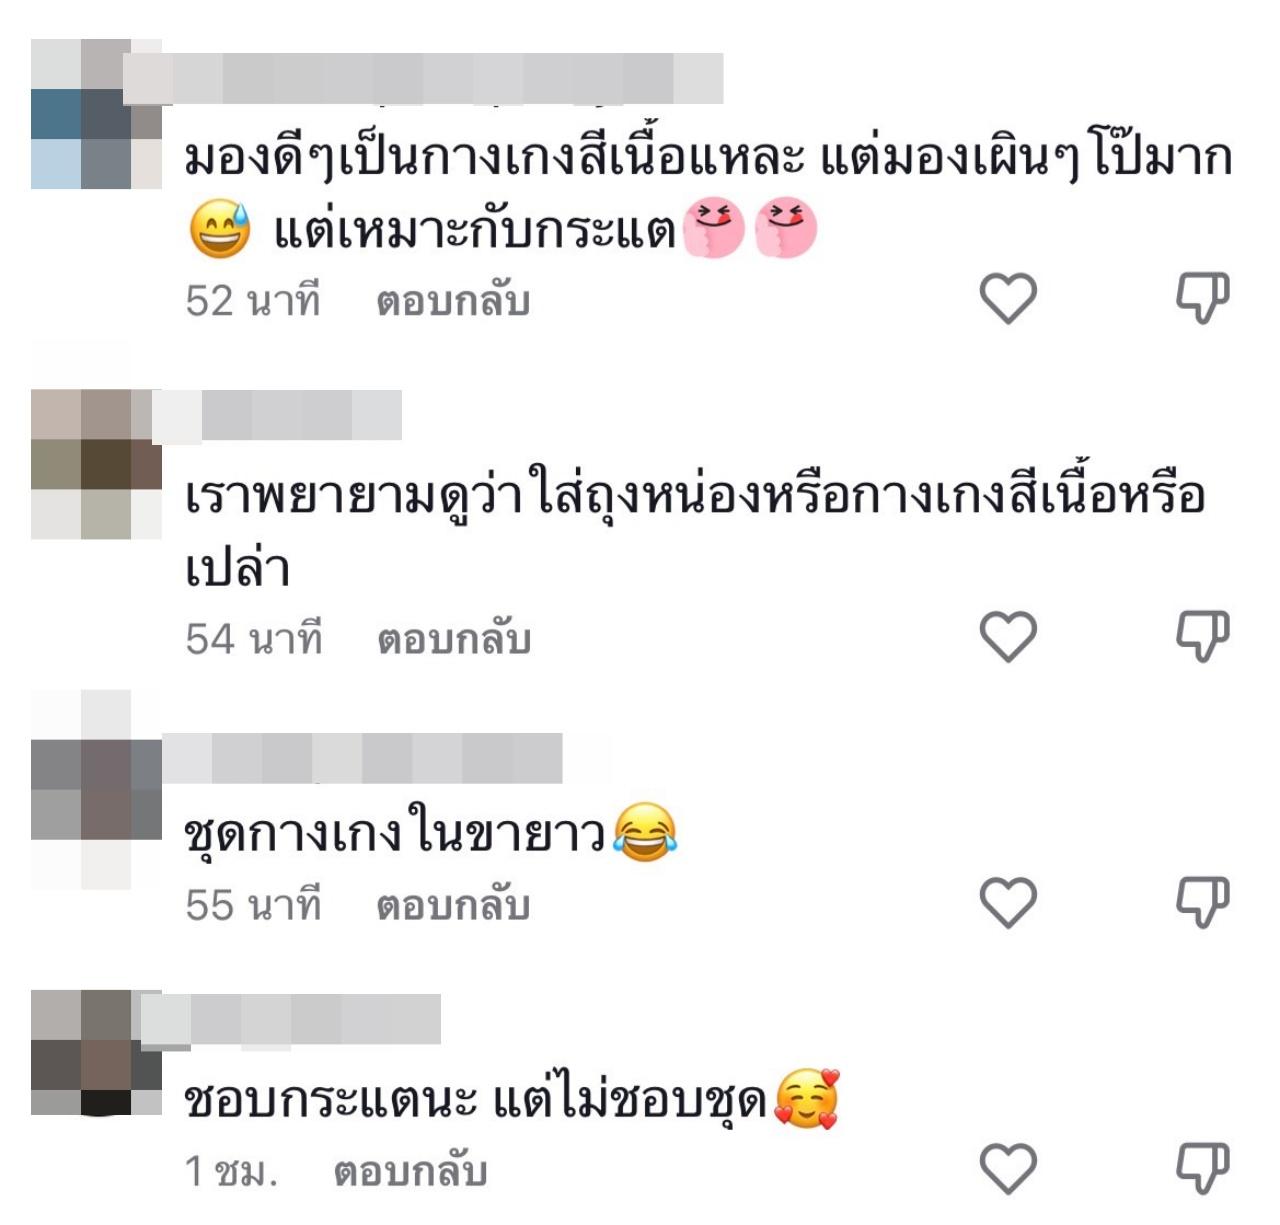Open blurred username above the 52 นาที comment

pyautogui.click(x=422, y=78)
